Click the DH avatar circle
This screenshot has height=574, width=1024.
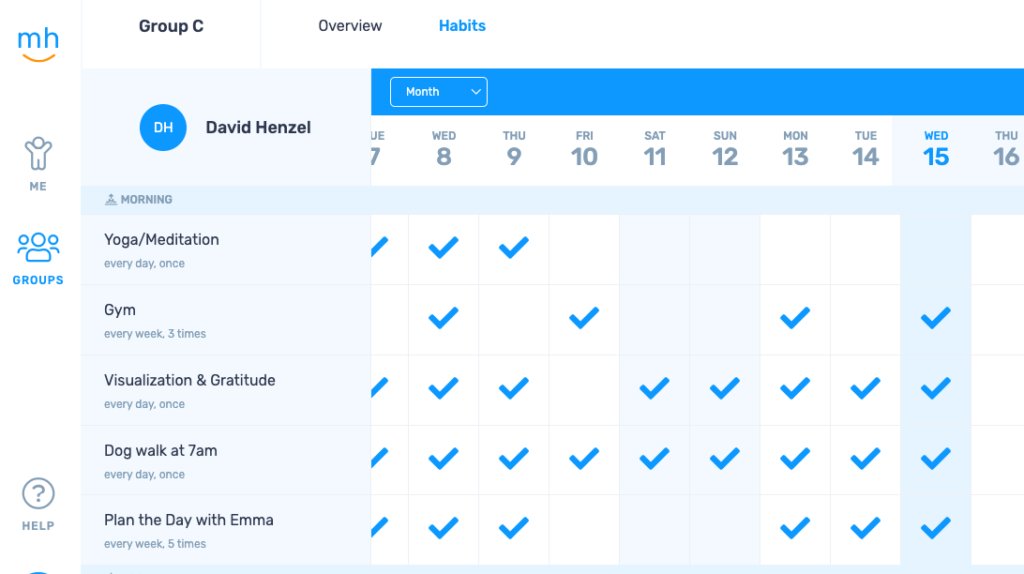pos(163,127)
